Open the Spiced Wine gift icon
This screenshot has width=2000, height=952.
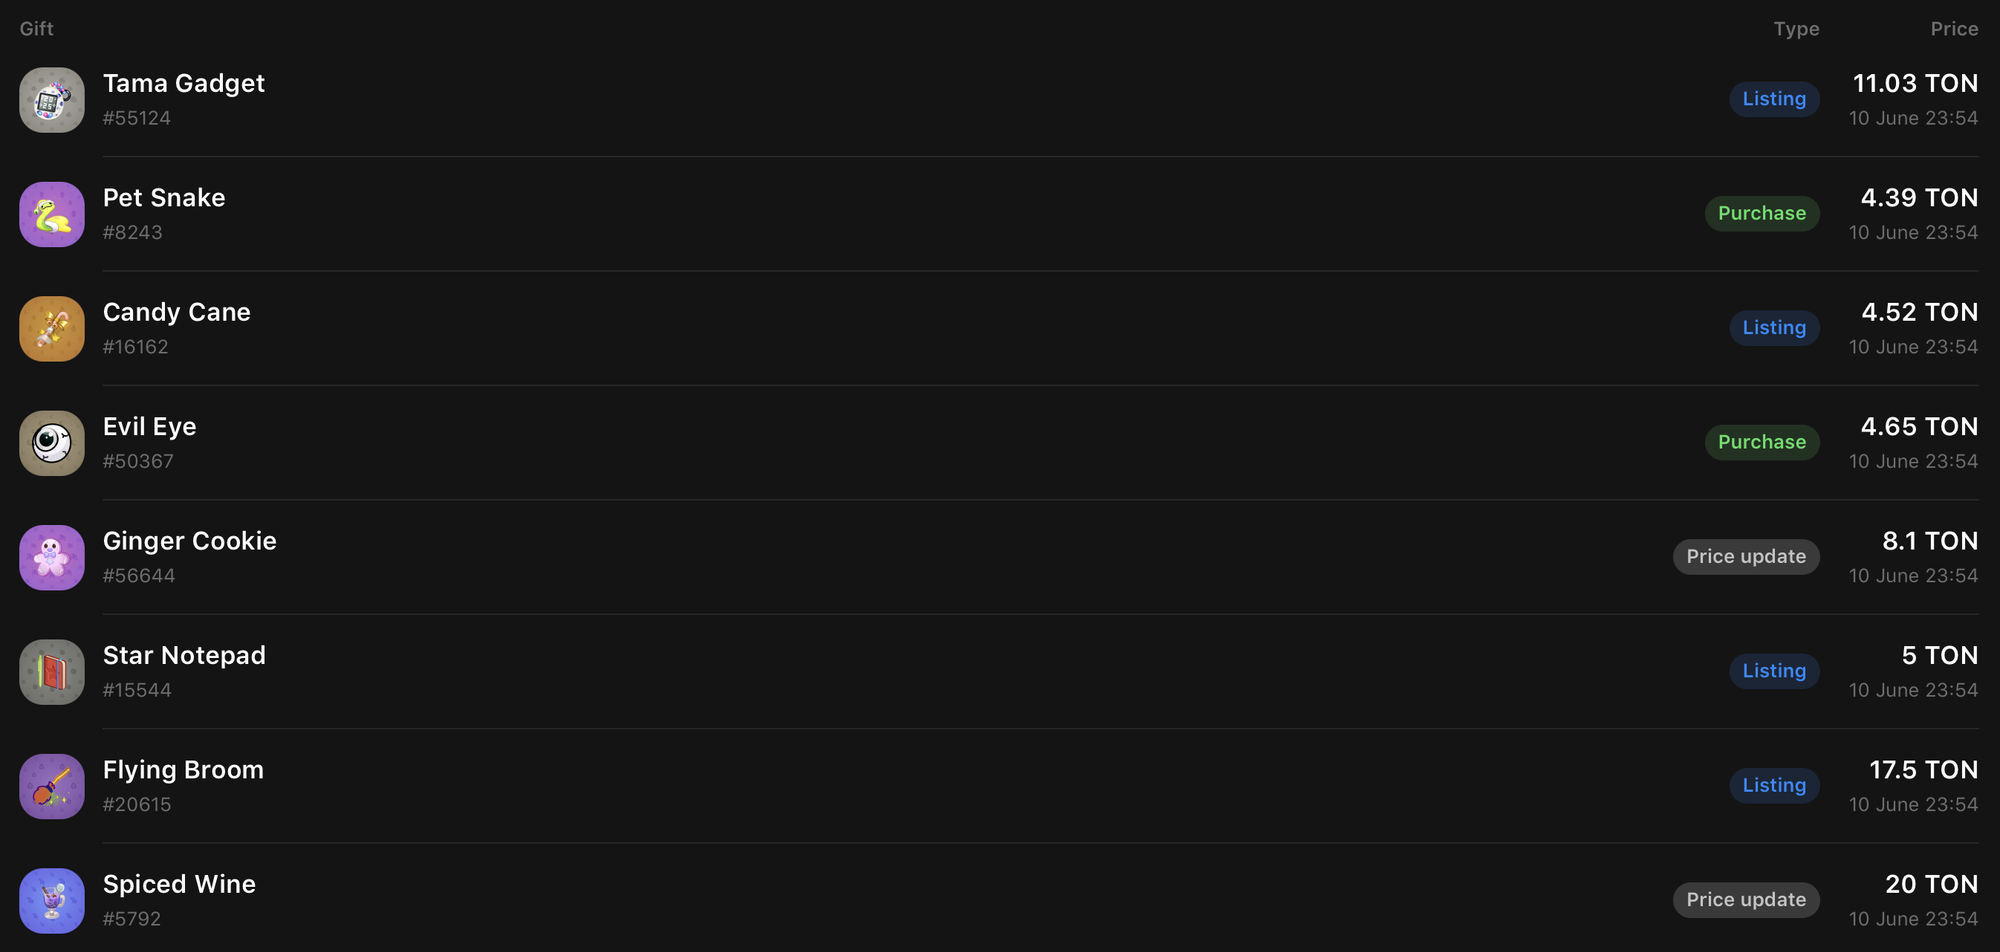[x=52, y=901]
